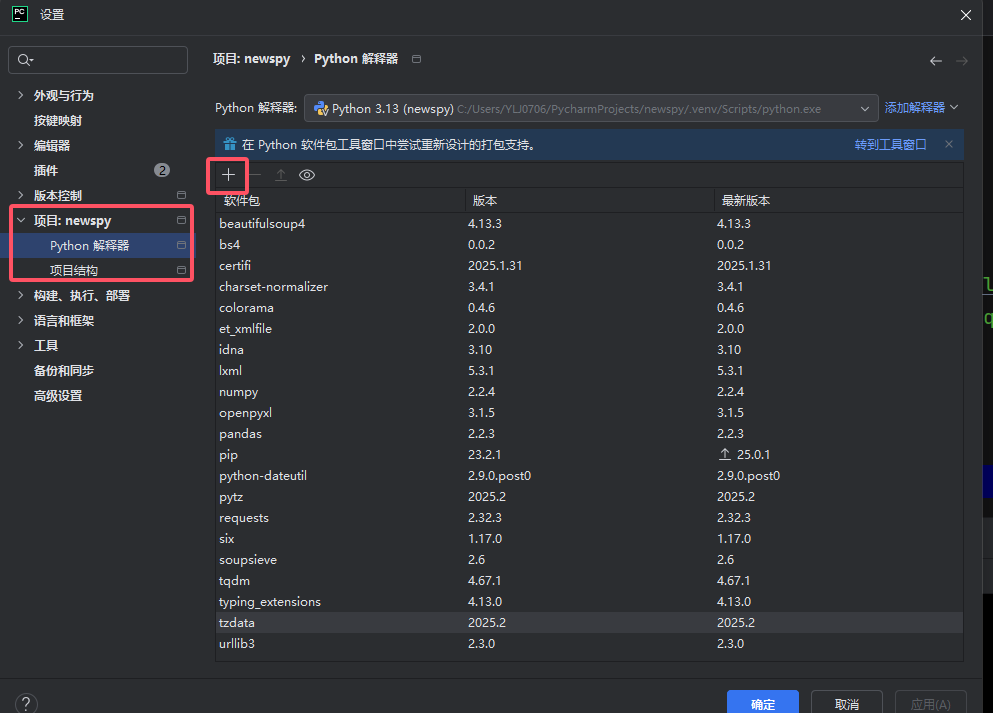Select the certifi package row
The height and width of the screenshot is (713, 993).
pos(590,265)
